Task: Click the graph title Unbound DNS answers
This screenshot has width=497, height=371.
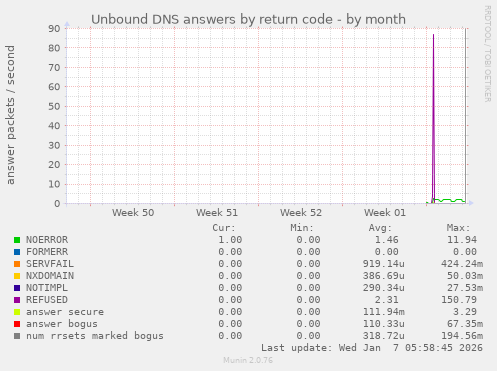Action: [x=248, y=19]
